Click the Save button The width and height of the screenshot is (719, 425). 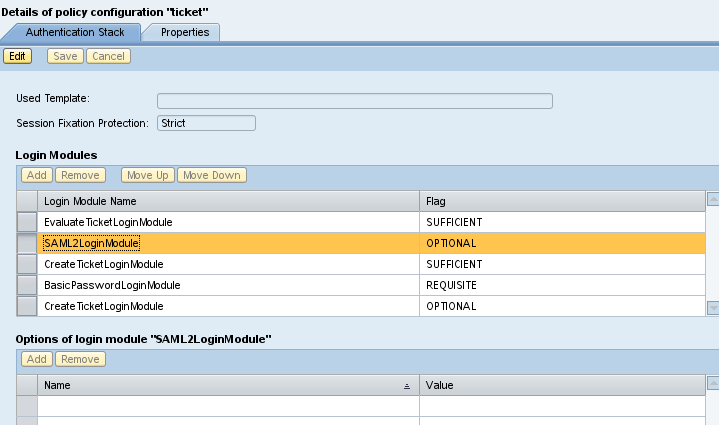[x=65, y=56]
